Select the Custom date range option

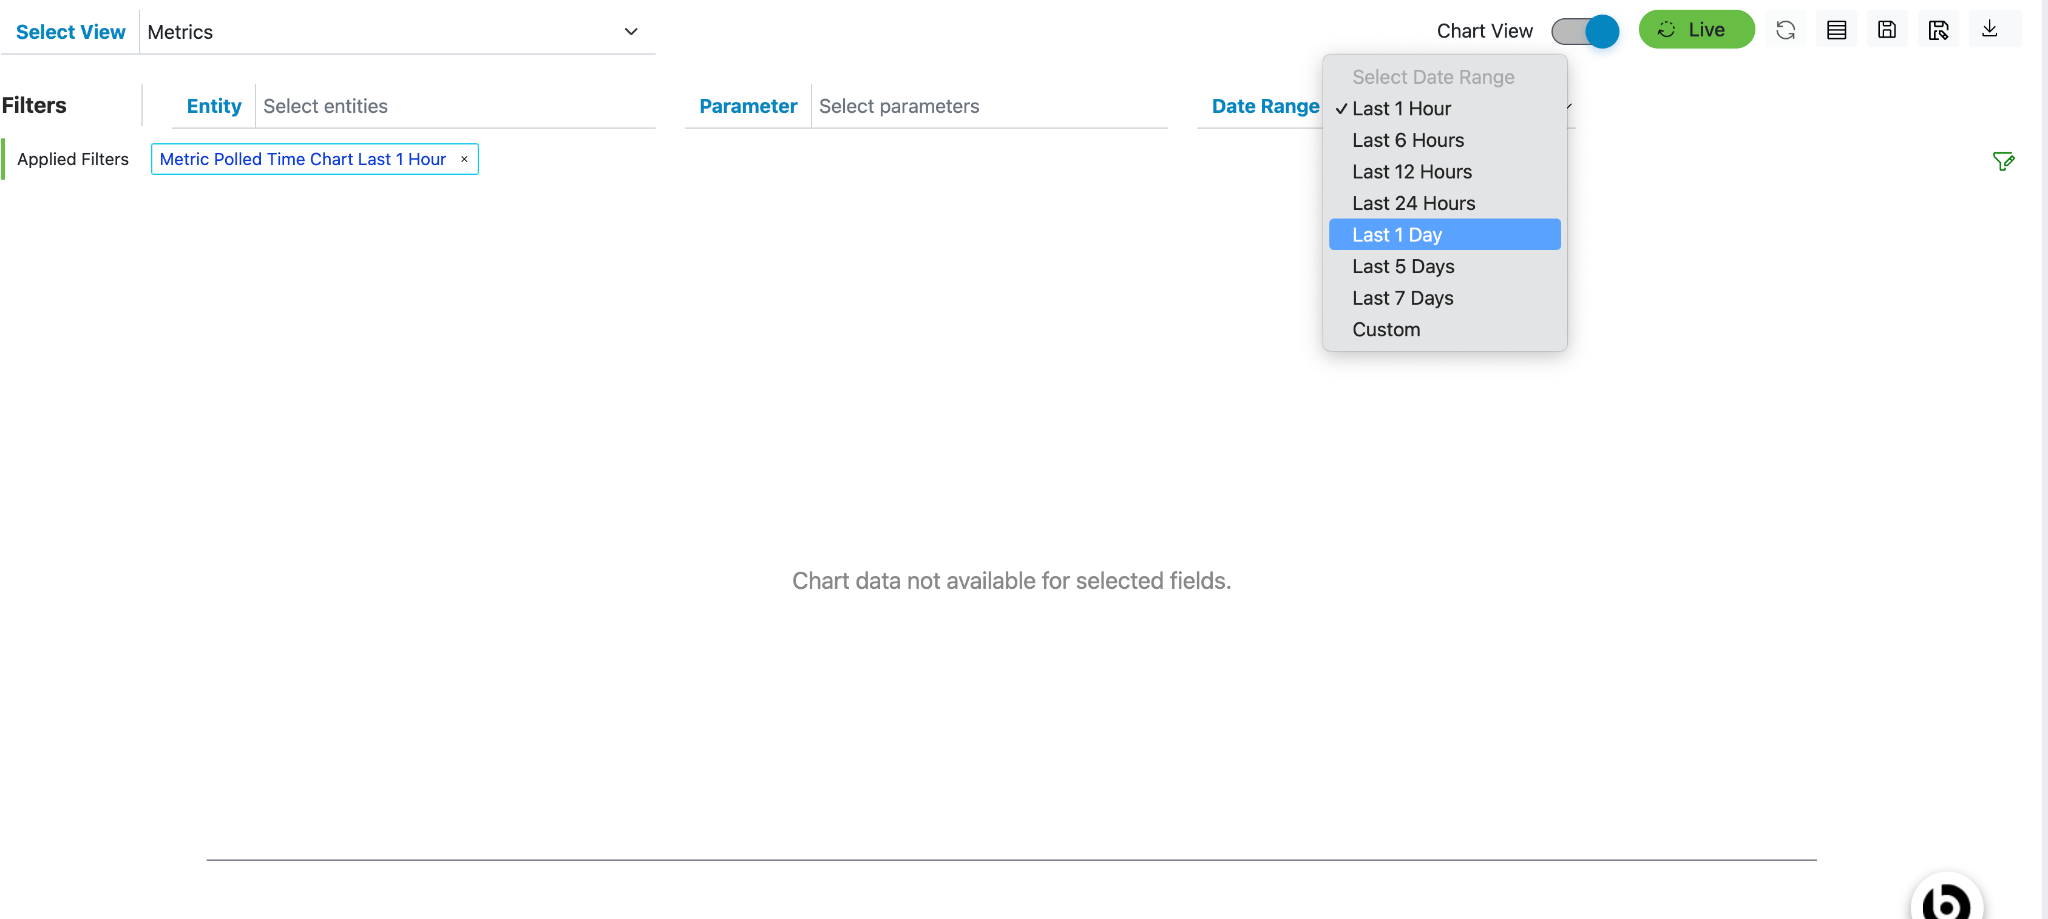[1386, 330]
